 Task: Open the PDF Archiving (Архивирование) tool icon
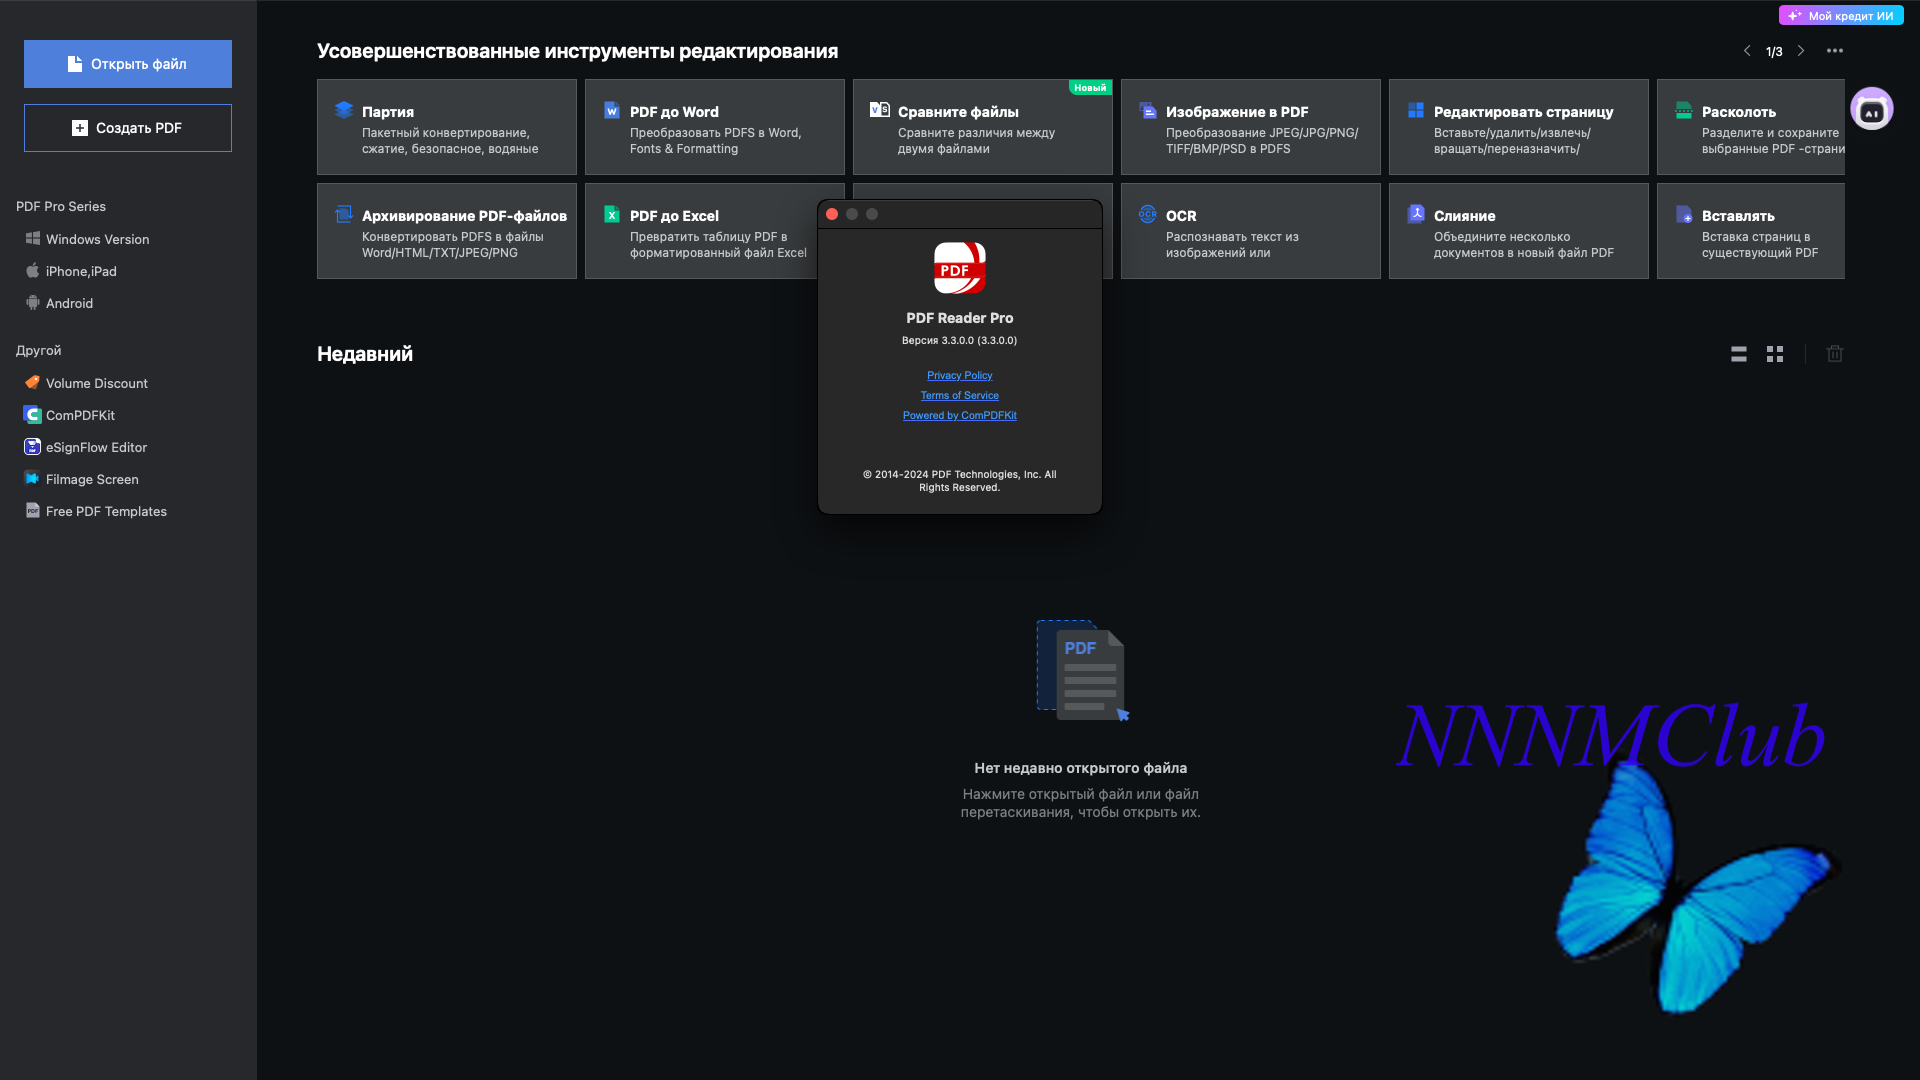coord(344,214)
